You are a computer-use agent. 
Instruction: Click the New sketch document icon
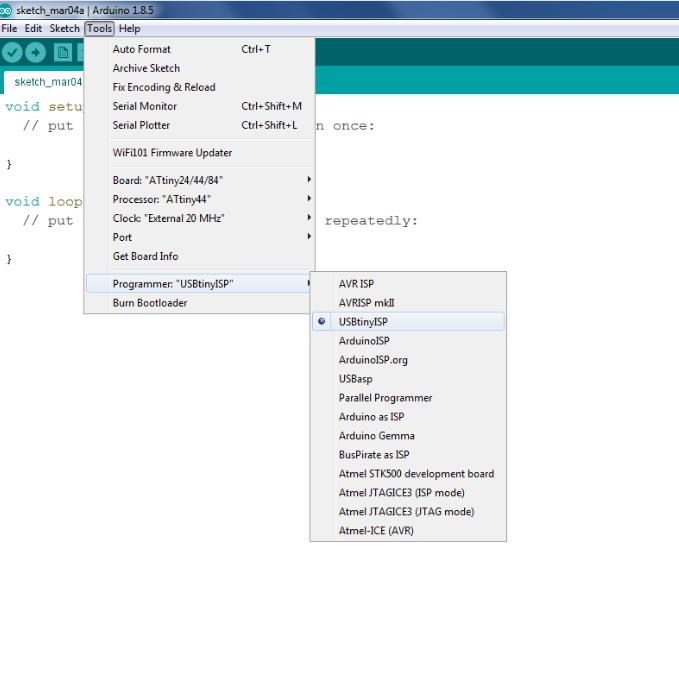[63, 53]
